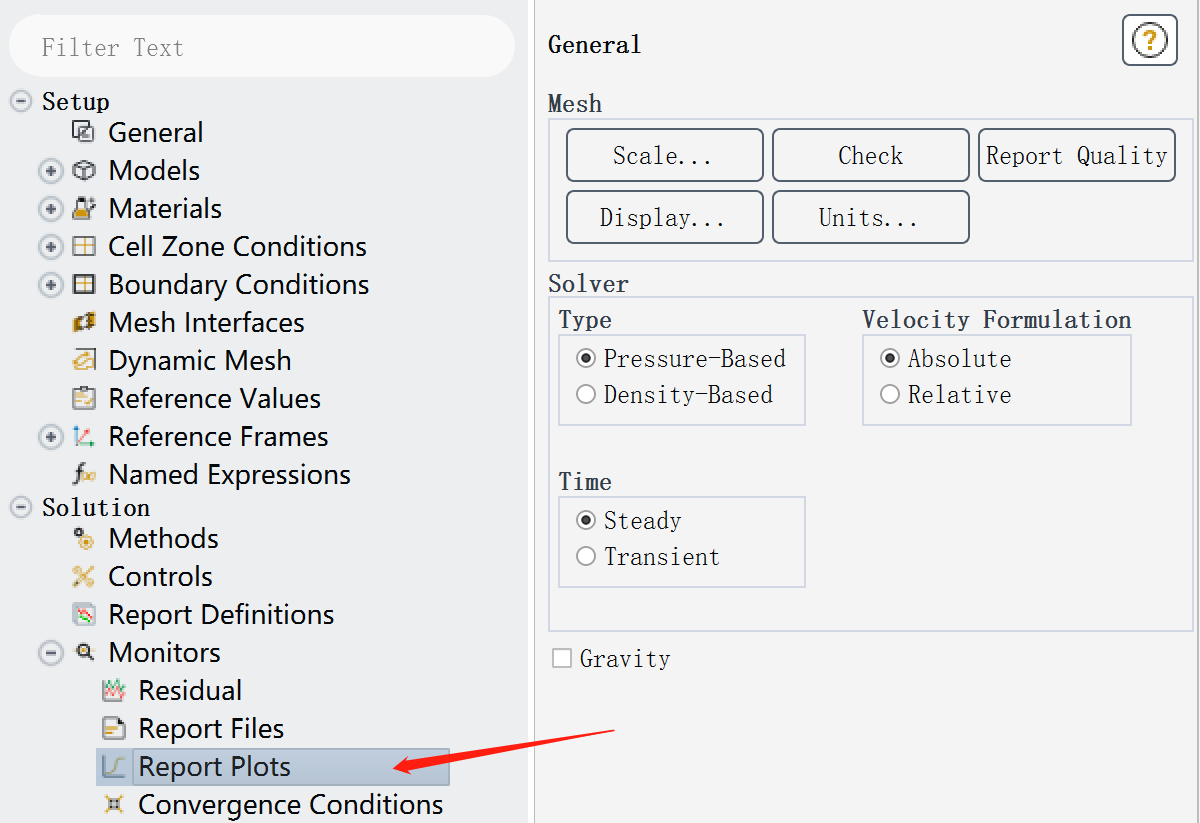This screenshot has height=823, width=1200.
Task: Enable the Gravity checkbox
Action: (562, 658)
